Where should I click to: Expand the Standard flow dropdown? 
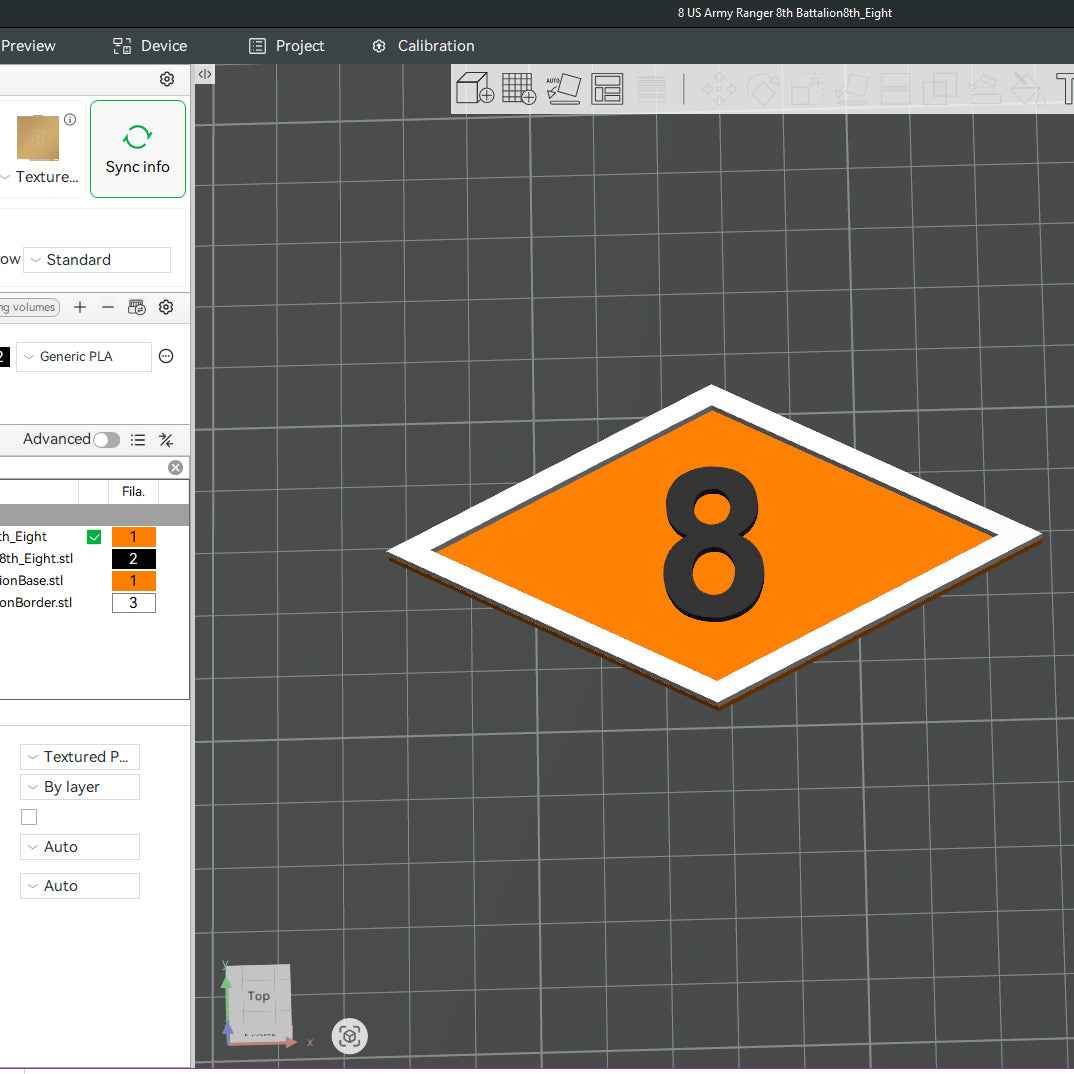pos(97,260)
